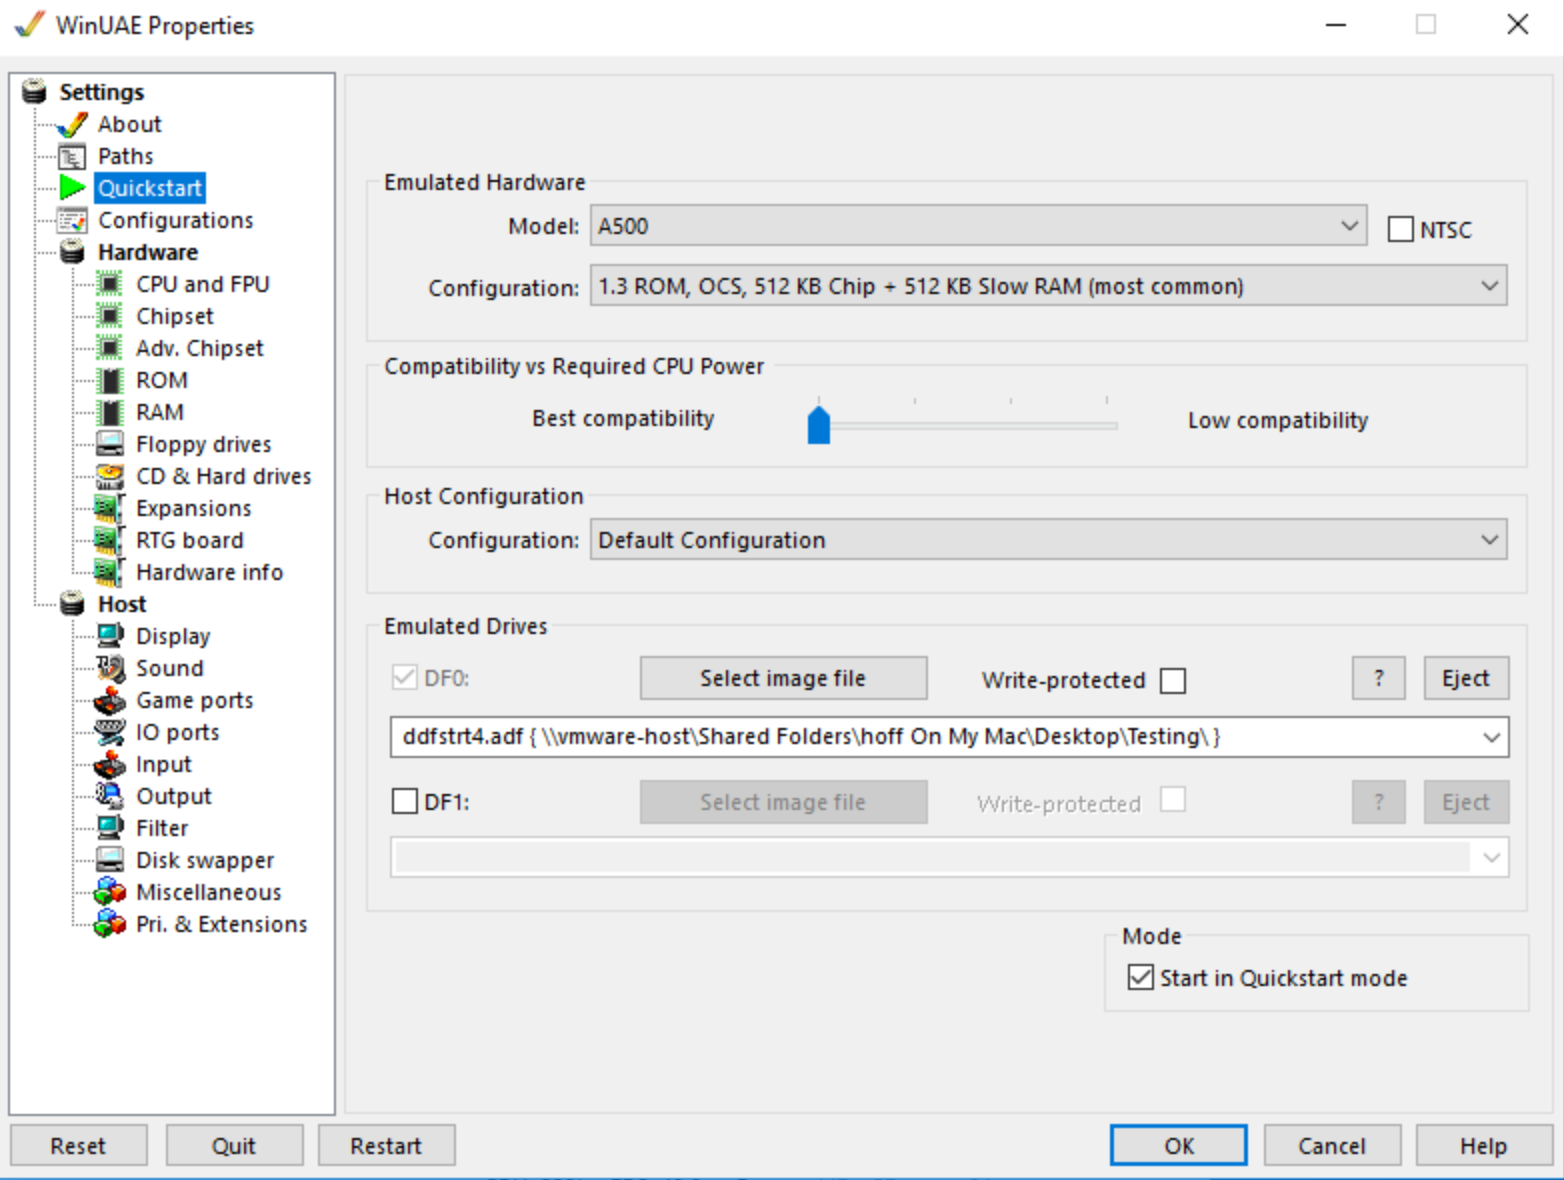Click the Configurations list icon

(x=72, y=220)
